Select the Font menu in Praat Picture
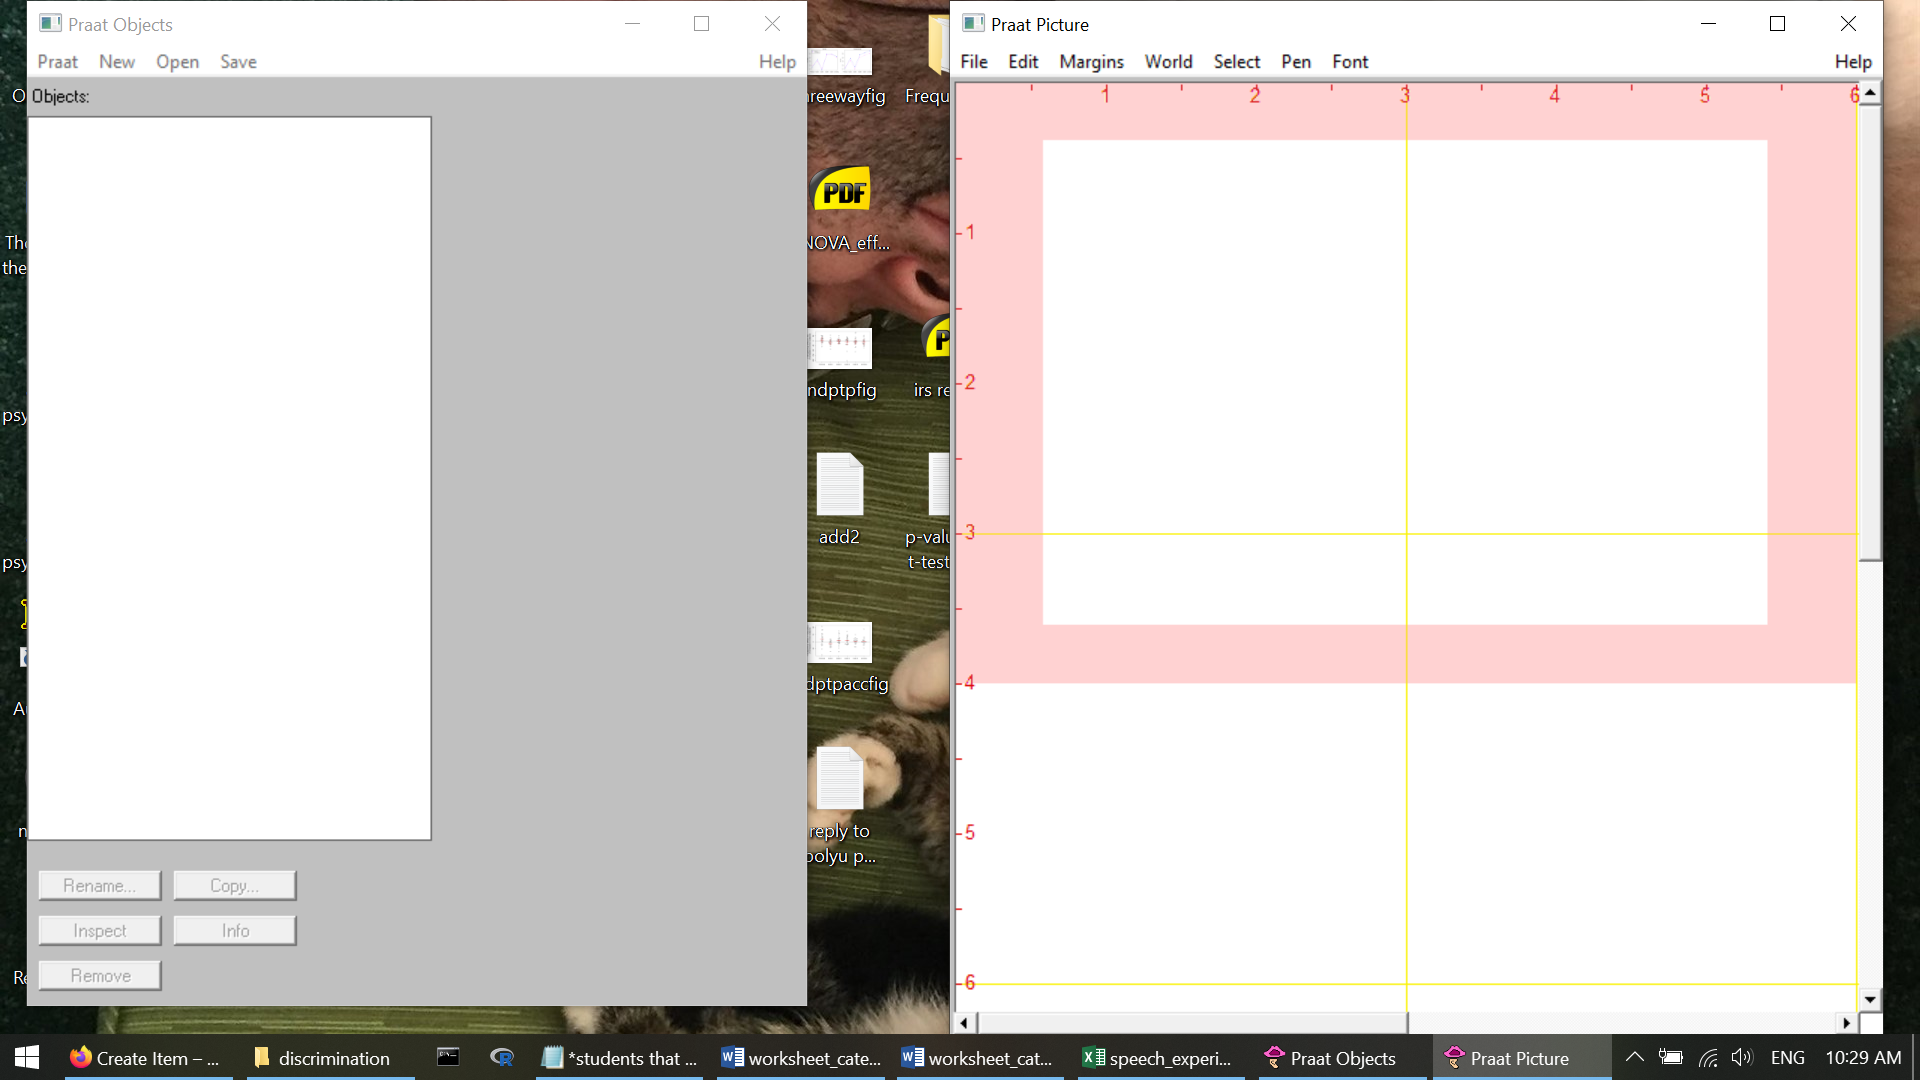Viewport: 1920px width, 1080px height. tap(1349, 62)
